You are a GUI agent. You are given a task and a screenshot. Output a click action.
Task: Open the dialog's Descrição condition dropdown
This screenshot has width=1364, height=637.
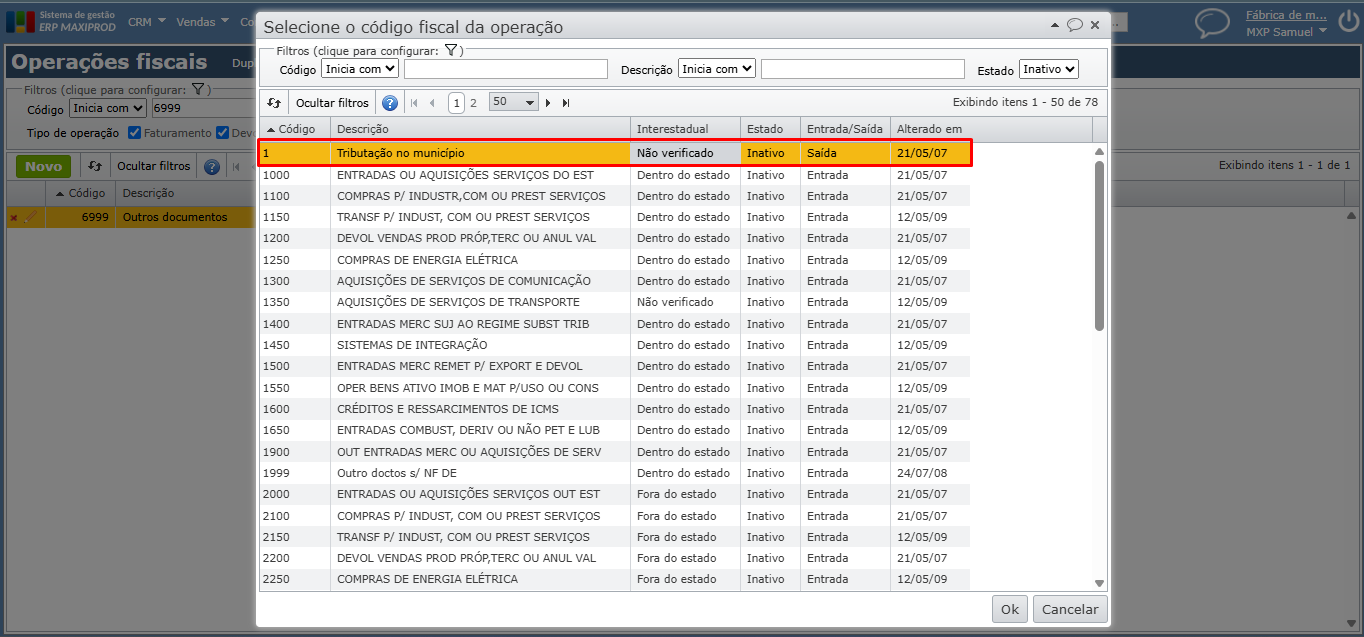pyautogui.click(x=717, y=69)
